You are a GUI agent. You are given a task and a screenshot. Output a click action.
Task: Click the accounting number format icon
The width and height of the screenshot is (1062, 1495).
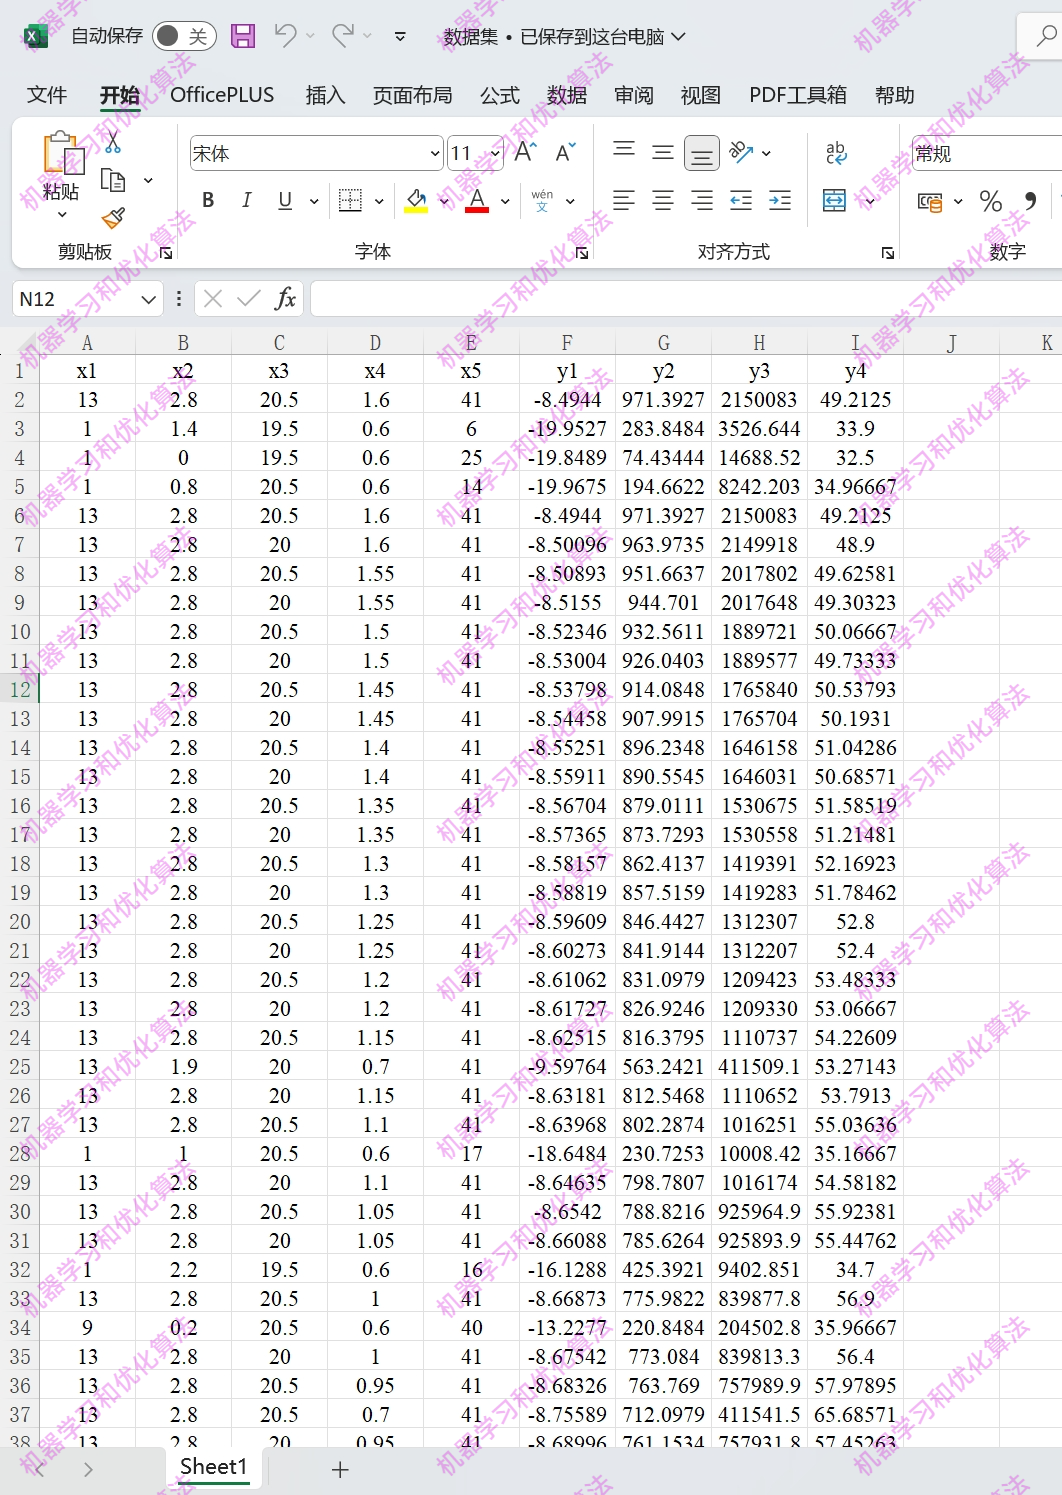pyautogui.click(x=930, y=201)
